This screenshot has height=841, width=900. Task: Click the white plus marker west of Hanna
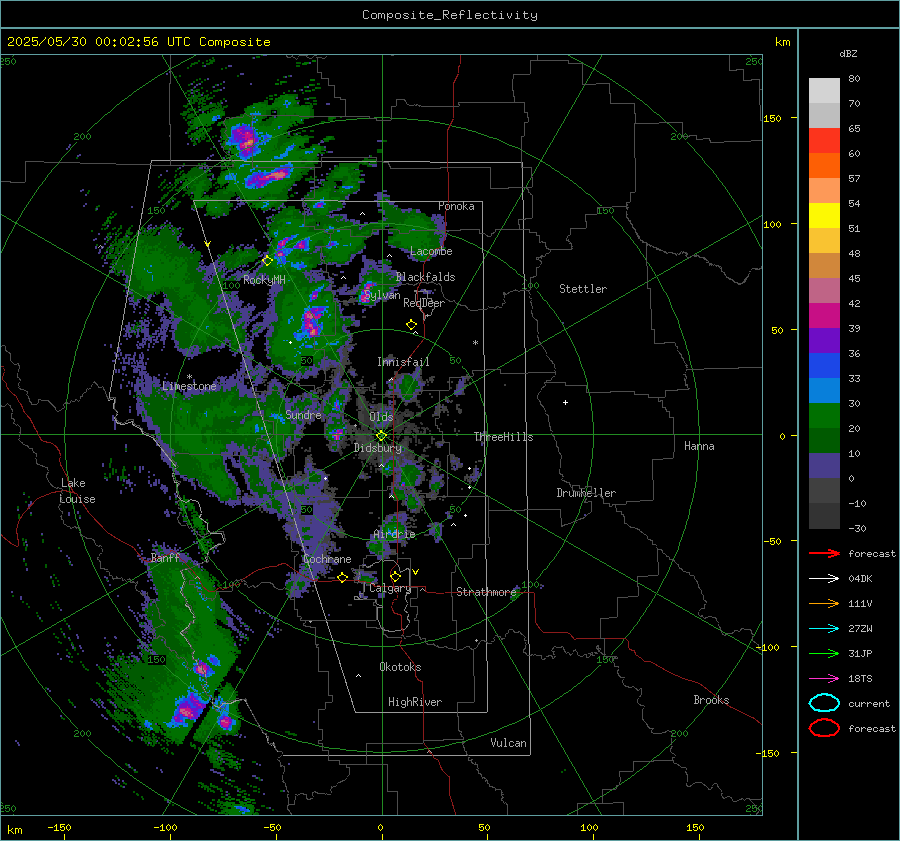[x=565, y=402]
